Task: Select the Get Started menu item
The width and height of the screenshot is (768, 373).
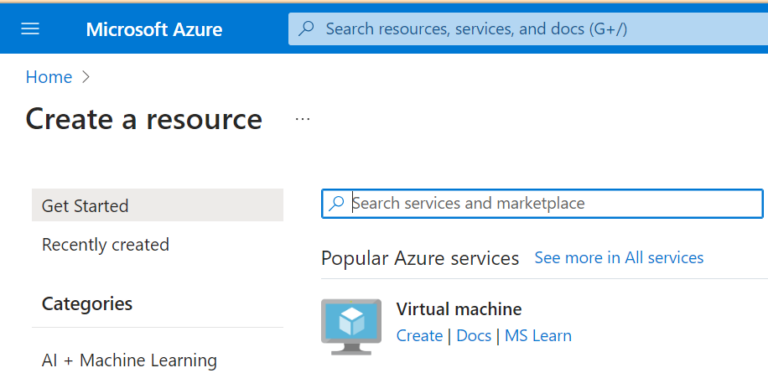Action: tap(157, 205)
